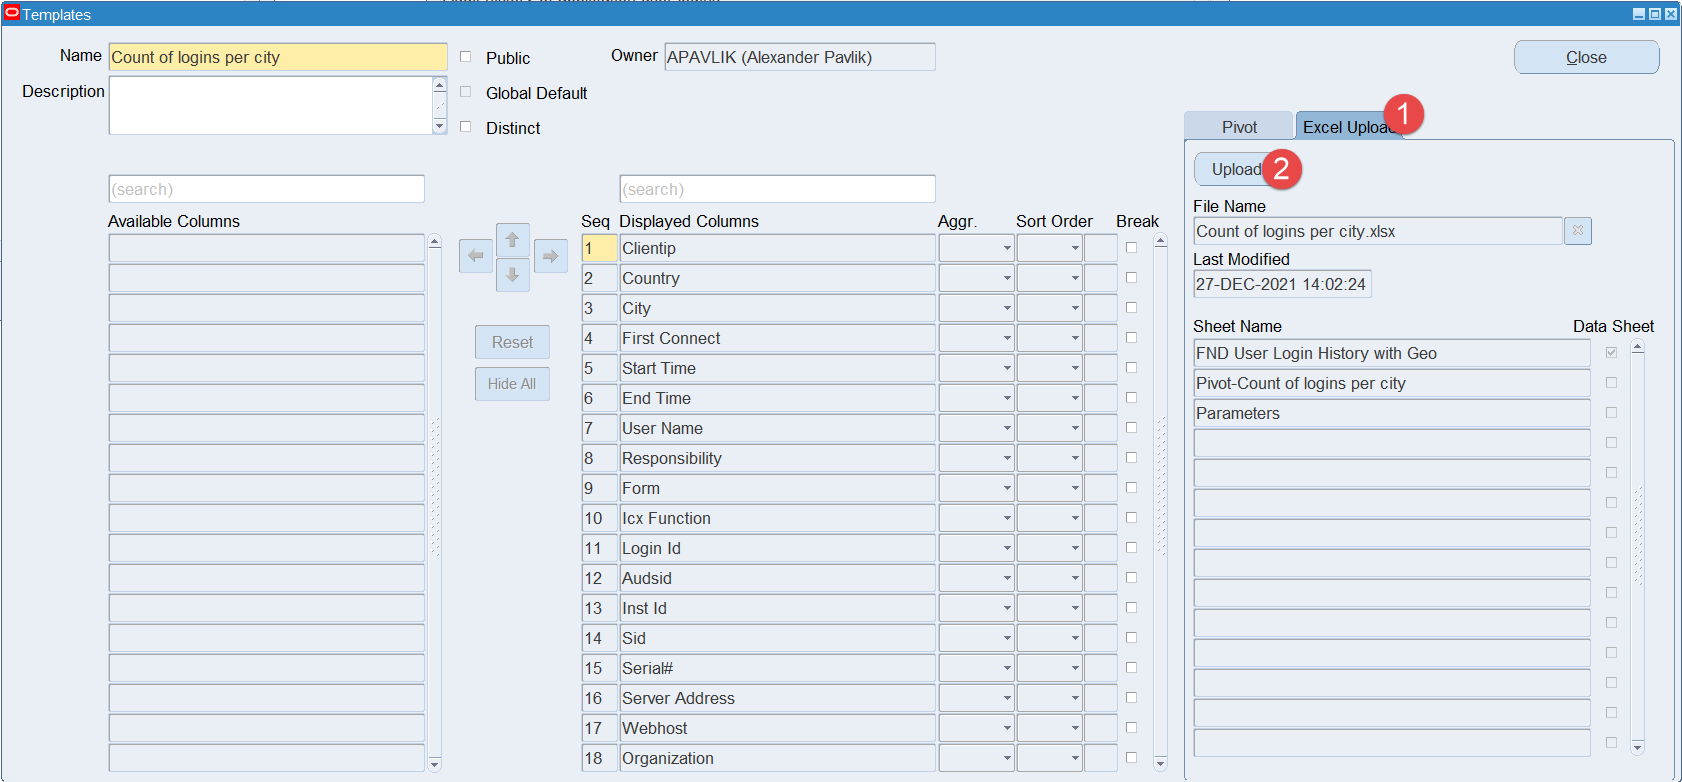This screenshot has width=1682, height=782.
Task: Open Sort Order dropdown for First Connect
Action: pos(1075,338)
